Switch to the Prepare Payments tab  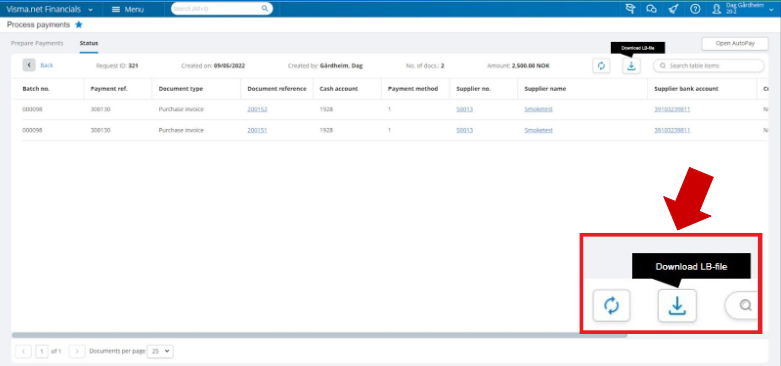(37, 43)
